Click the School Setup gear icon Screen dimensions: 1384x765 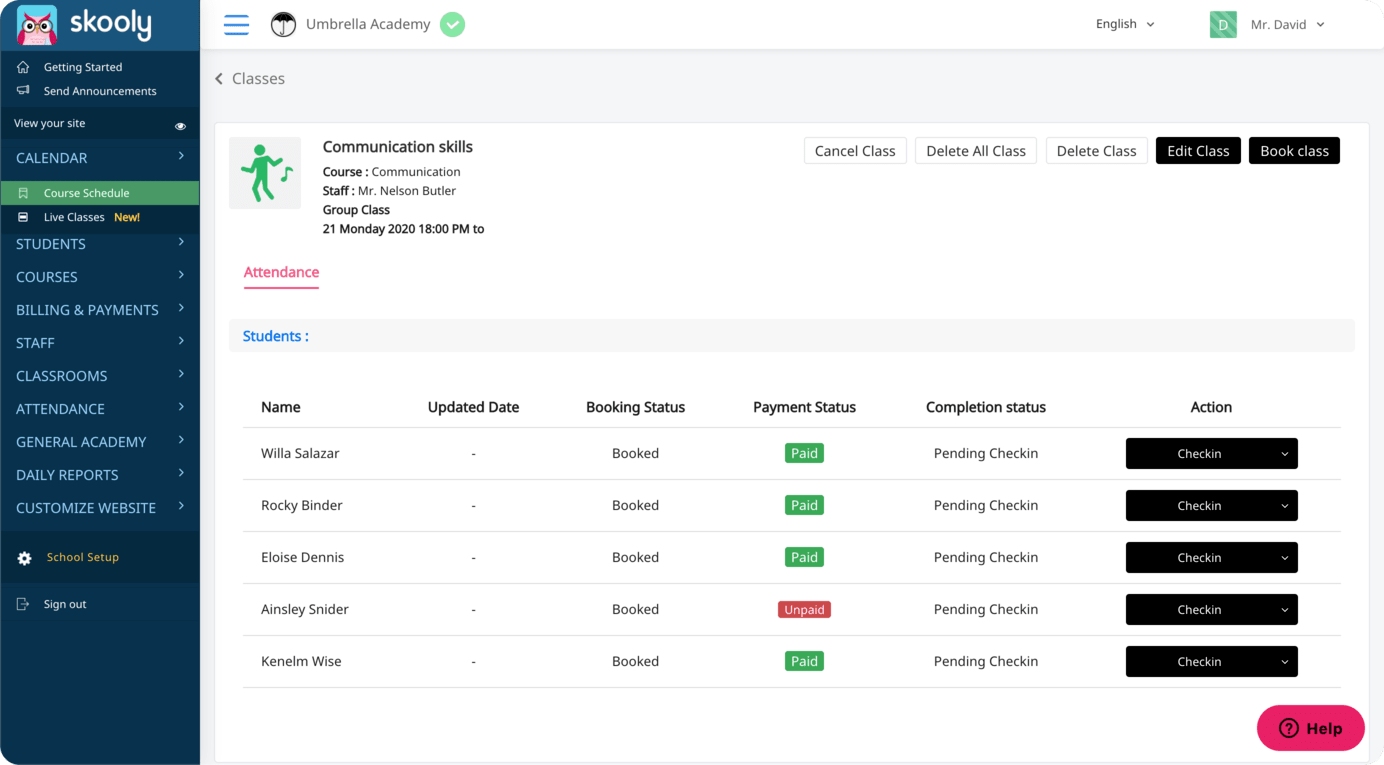pos(25,558)
